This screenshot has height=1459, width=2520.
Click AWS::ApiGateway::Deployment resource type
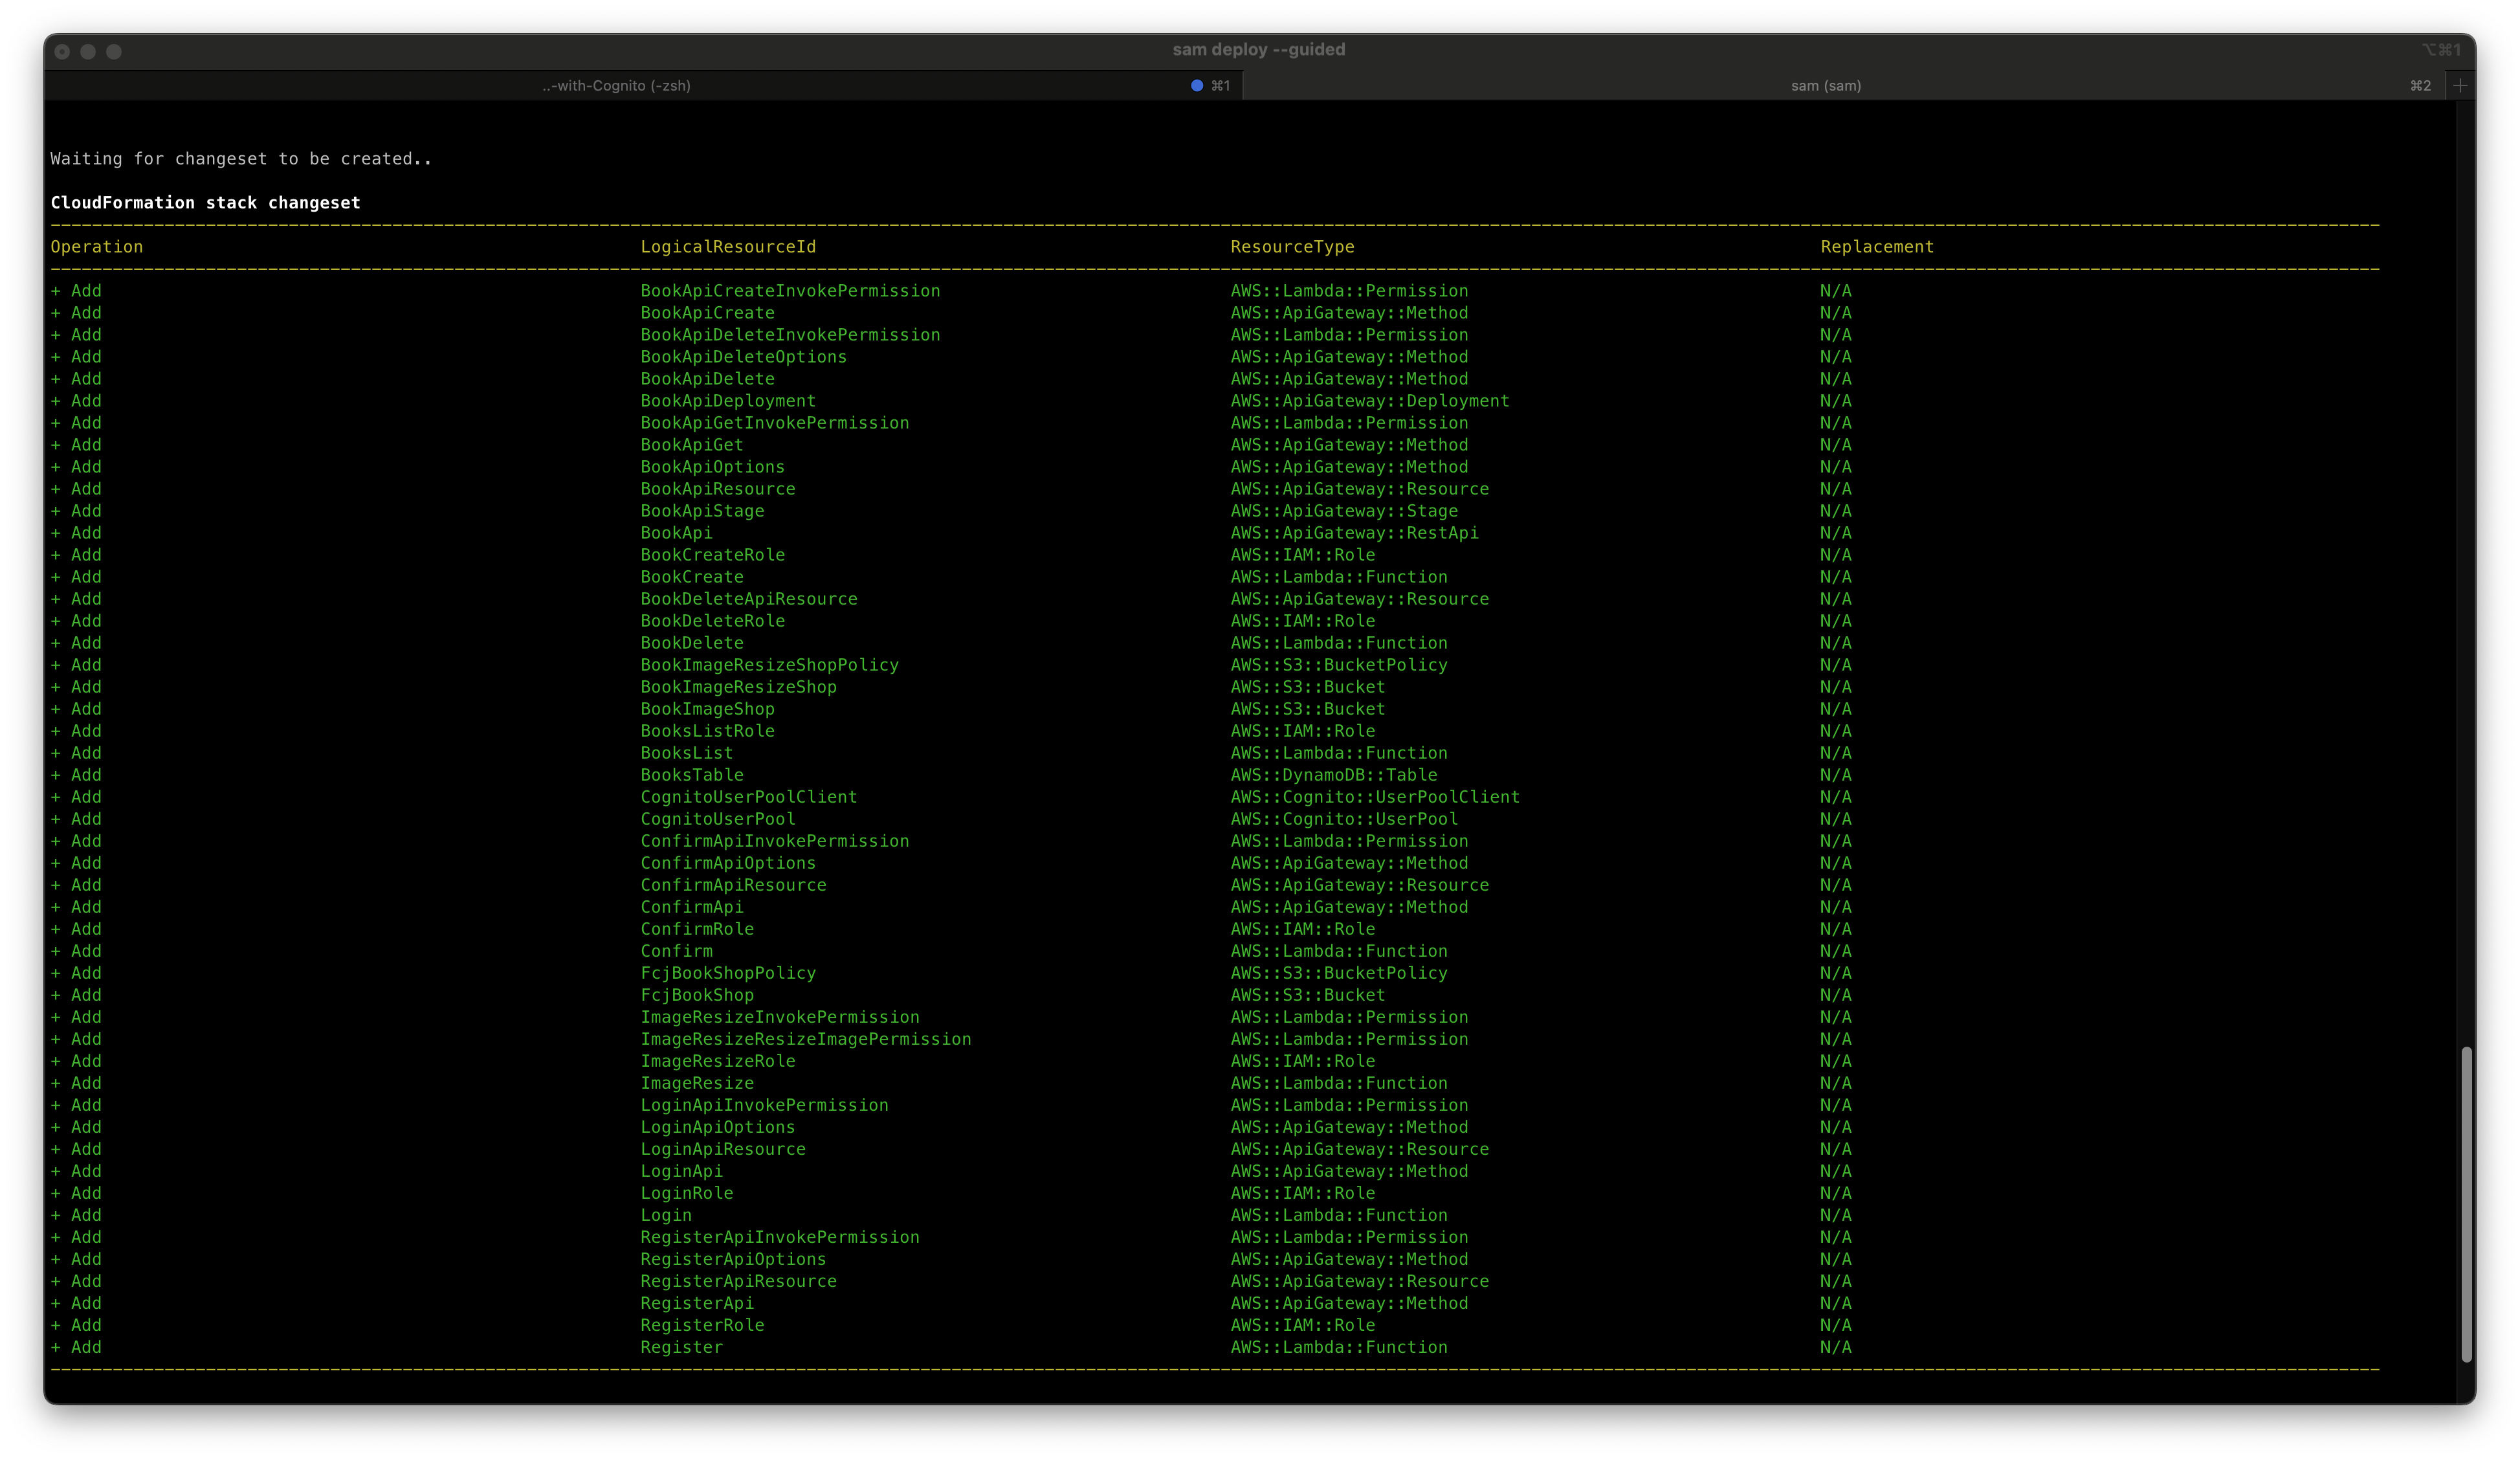(1369, 401)
